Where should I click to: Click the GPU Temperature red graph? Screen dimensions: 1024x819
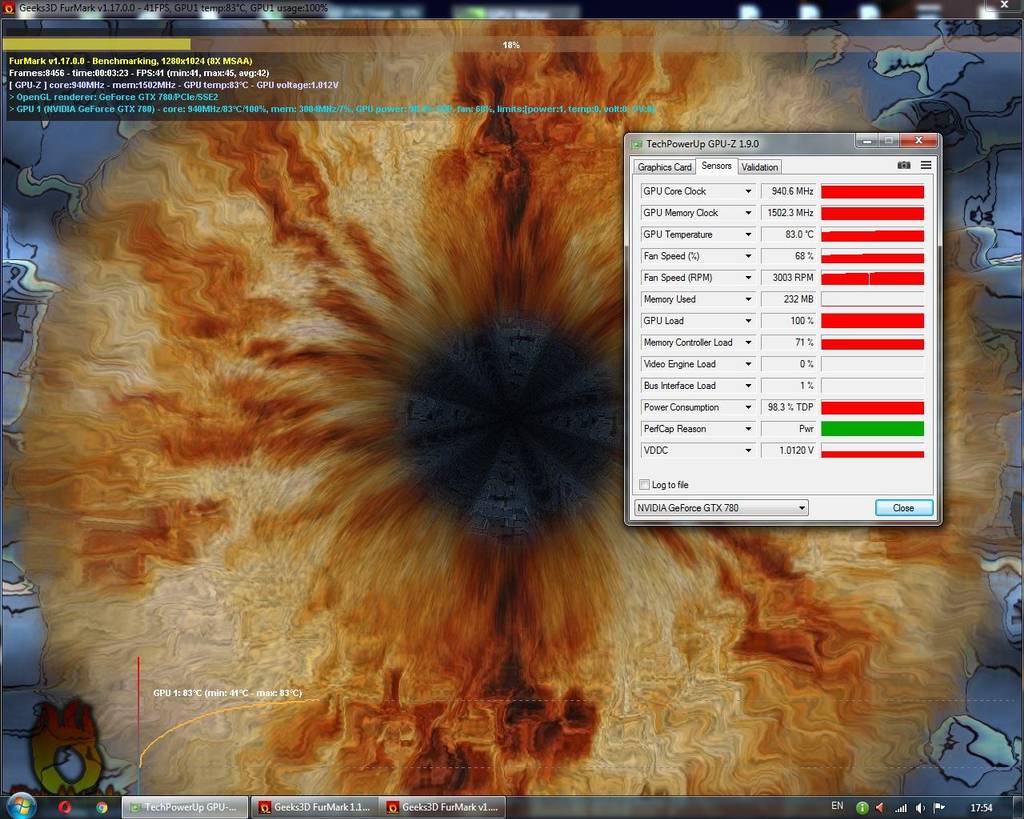[x=872, y=234]
